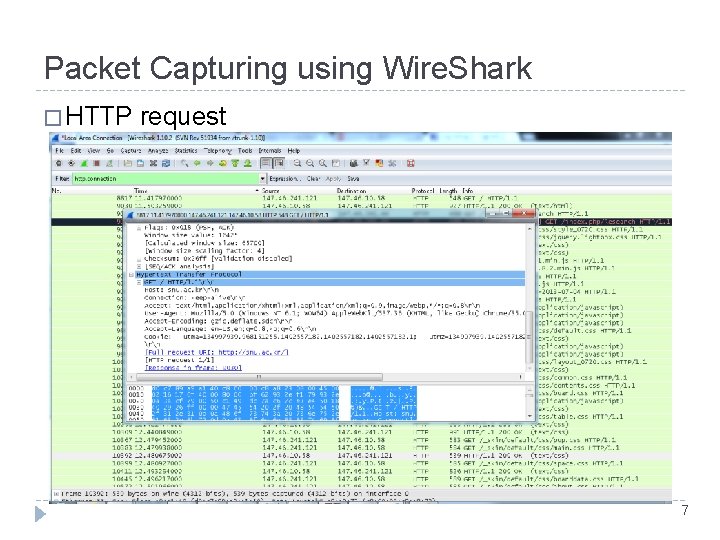This screenshot has width=720, height=540.
Task: Open the Telephony menu
Action: (x=218, y=151)
